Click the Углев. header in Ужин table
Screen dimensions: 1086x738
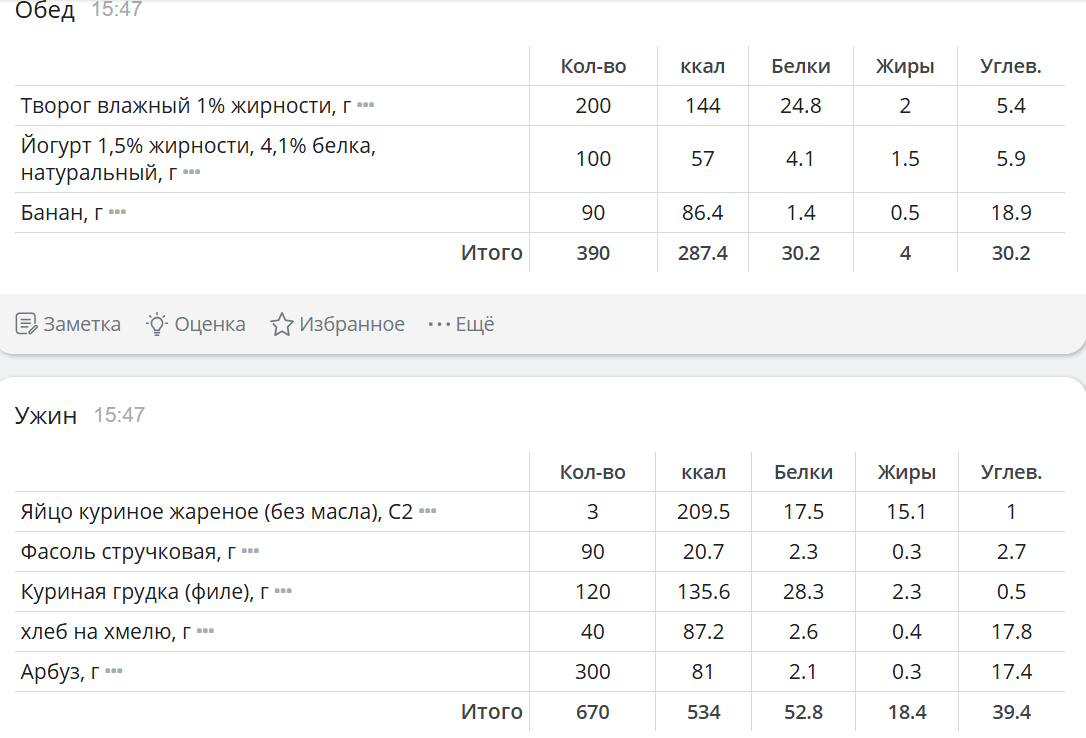1011,471
